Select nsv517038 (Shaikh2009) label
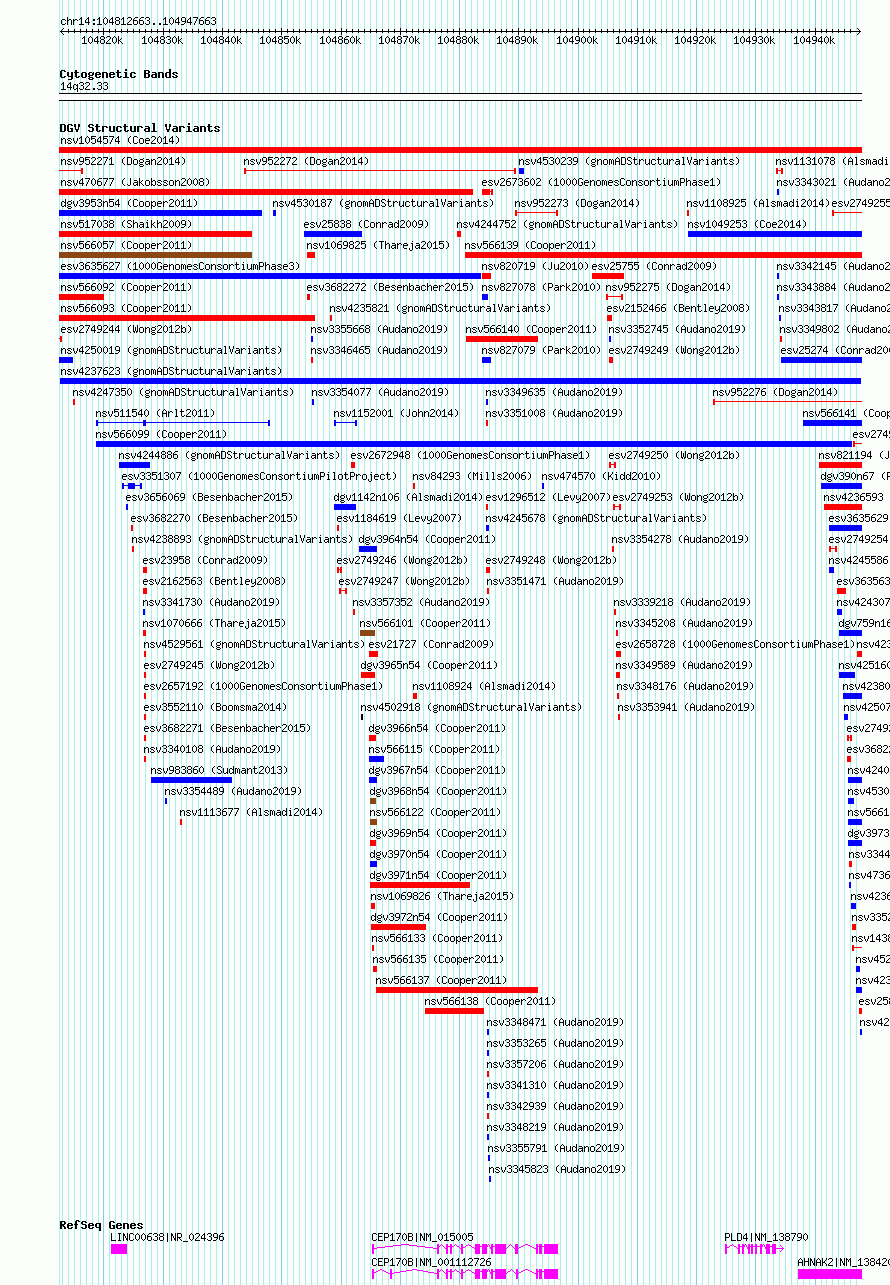 (x=126, y=224)
